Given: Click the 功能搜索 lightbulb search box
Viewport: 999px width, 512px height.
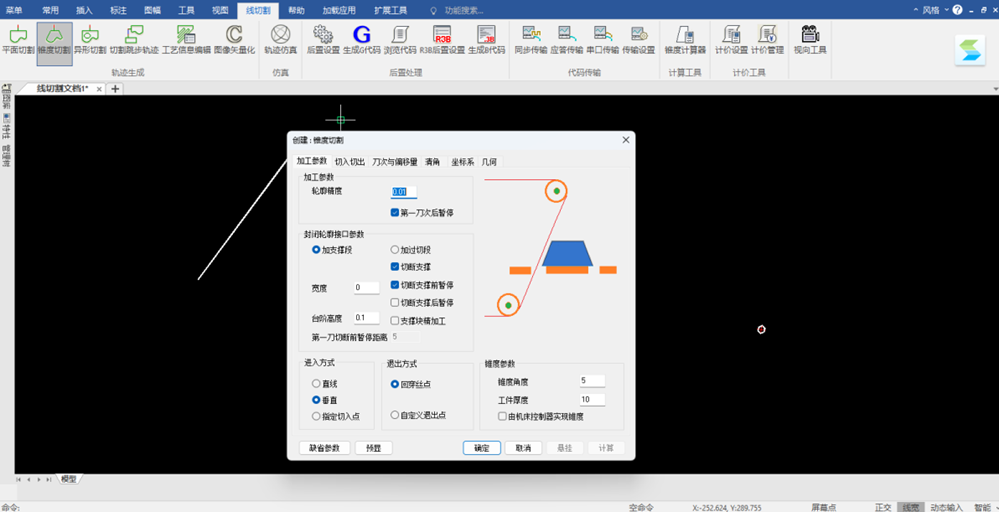Looking at the screenshot, I should 459,10.
